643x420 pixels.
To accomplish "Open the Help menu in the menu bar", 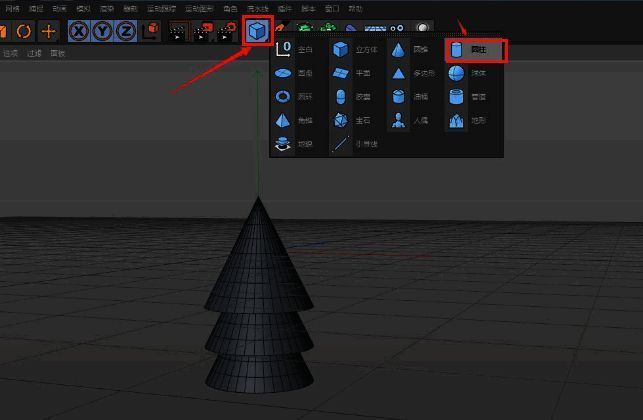I will coord(355,8).
